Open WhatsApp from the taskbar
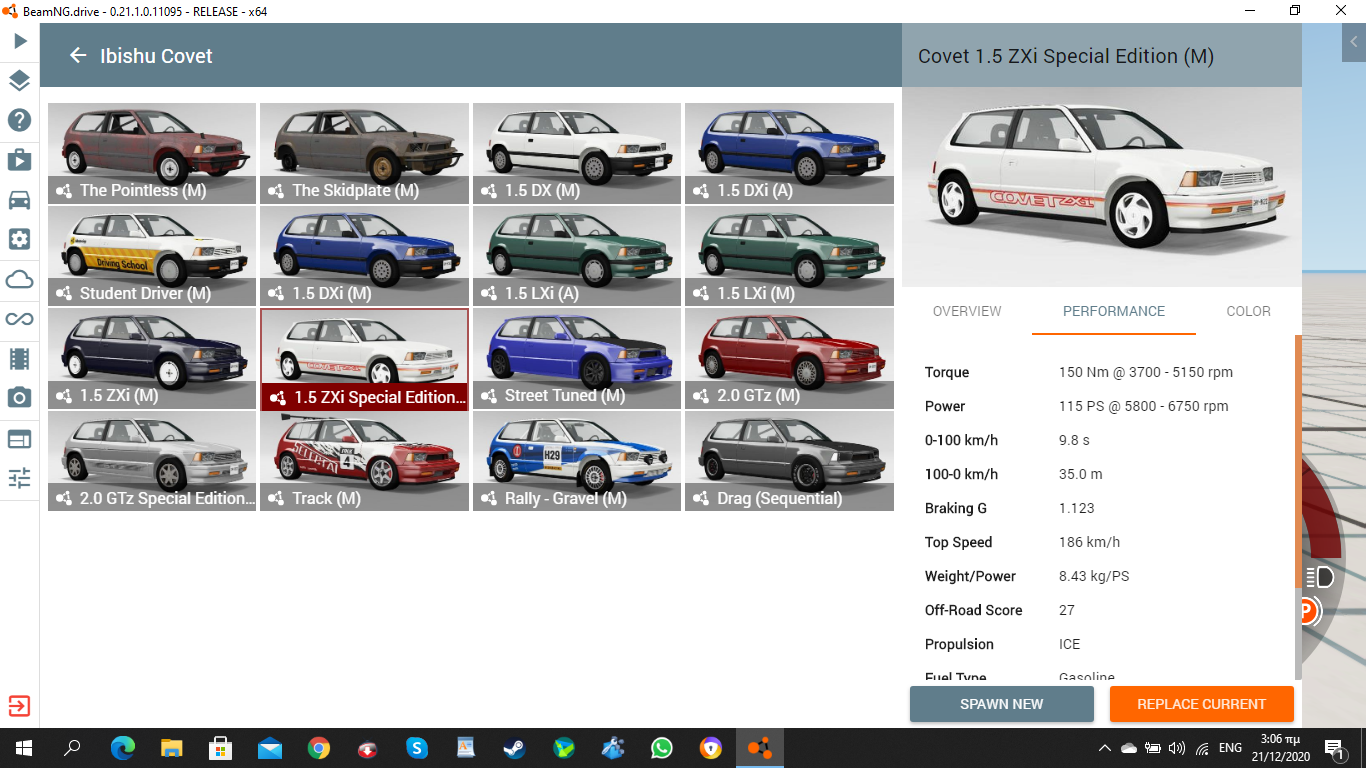The height and width of the screenshot is (768, 1366). (662, 748)
